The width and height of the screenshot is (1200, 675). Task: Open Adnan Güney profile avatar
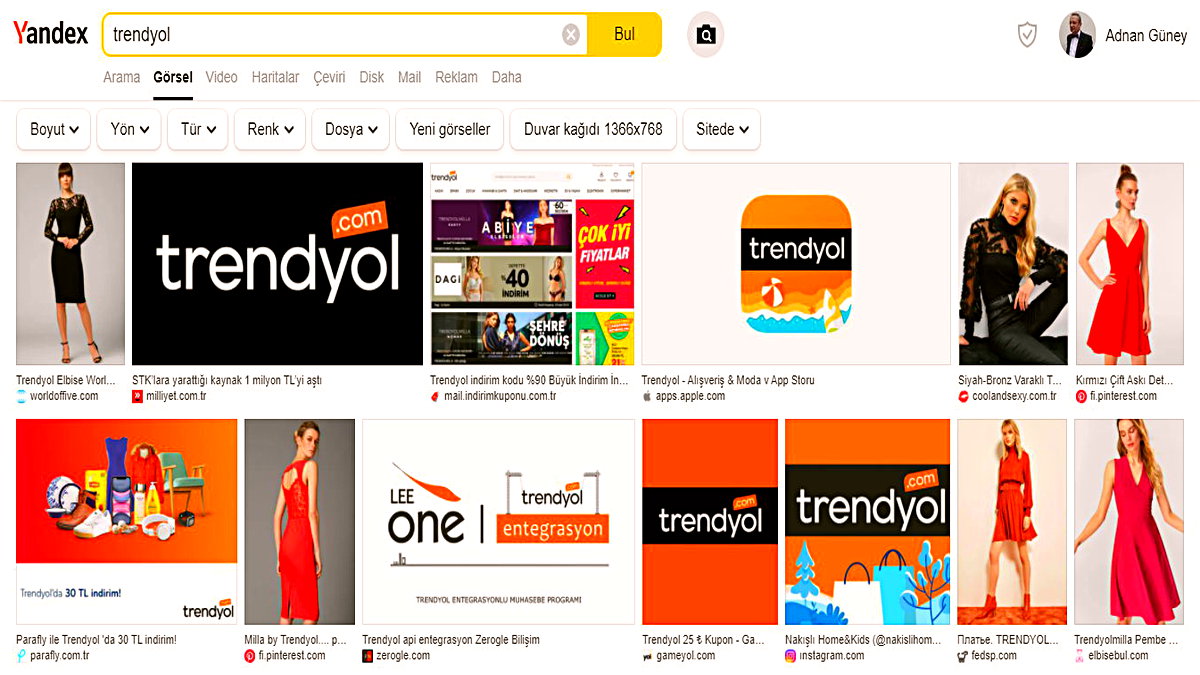1077,35
